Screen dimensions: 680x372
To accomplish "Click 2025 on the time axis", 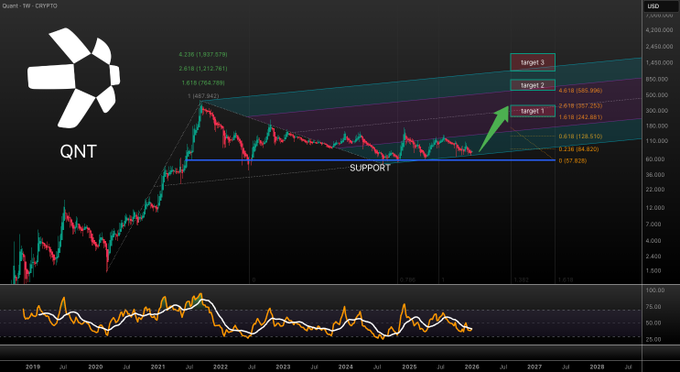I will (409, 367).
